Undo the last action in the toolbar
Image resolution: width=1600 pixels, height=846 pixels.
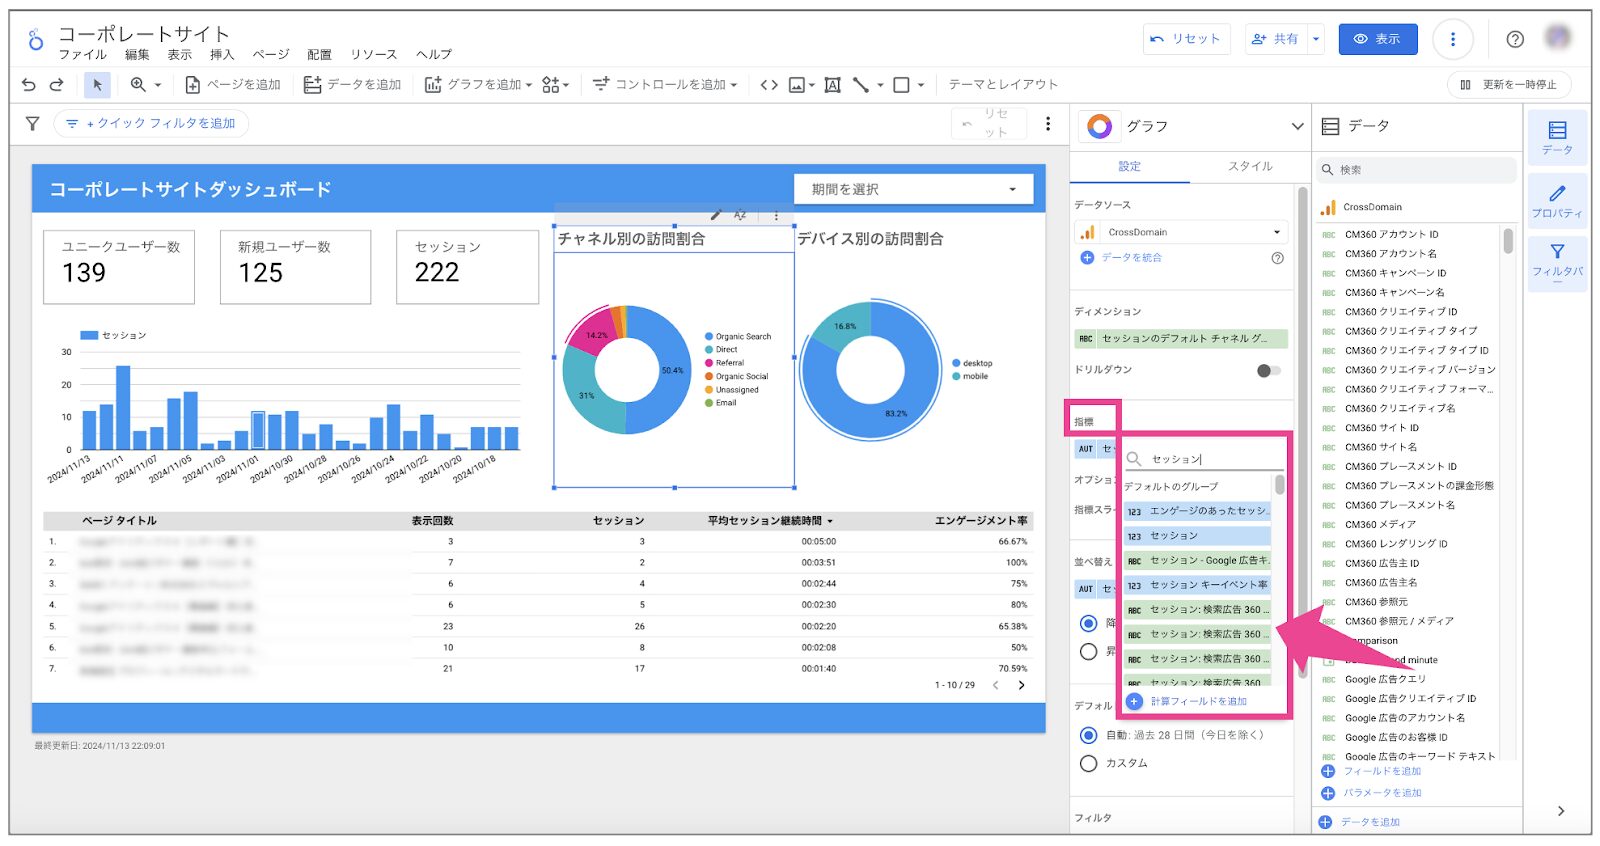[x=28, y=85]
